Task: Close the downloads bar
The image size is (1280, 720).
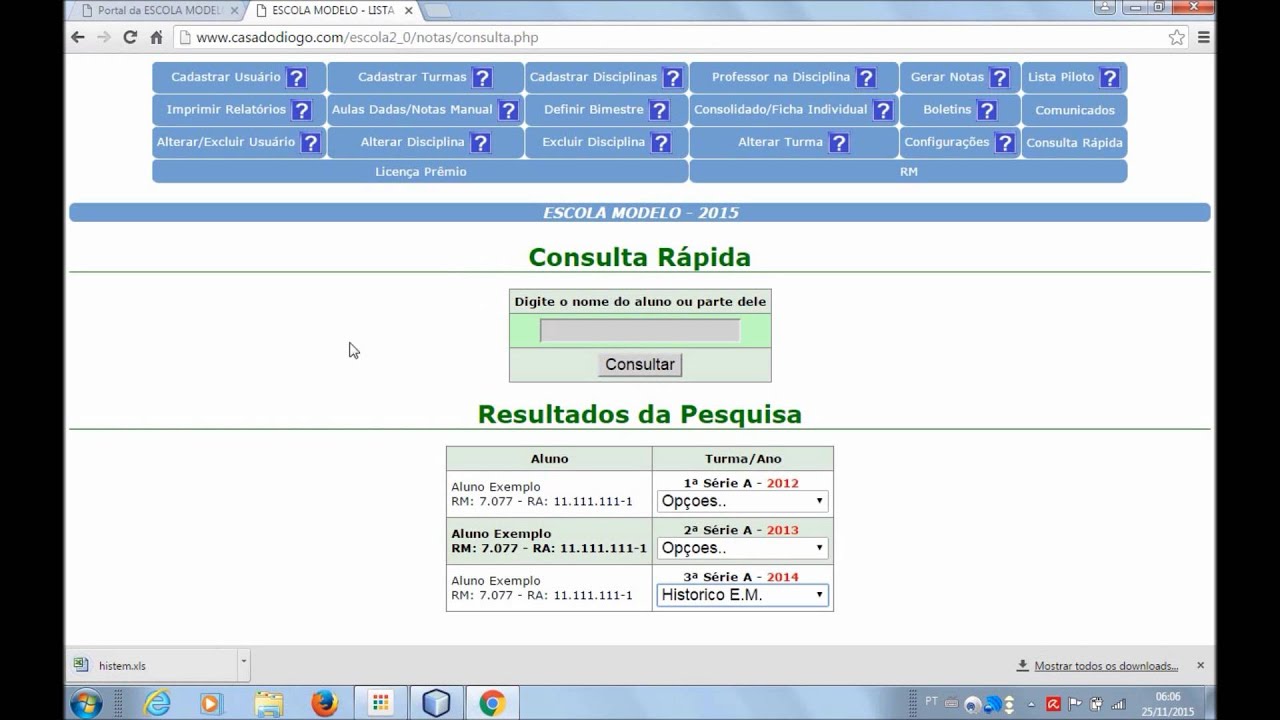Action: pos(1201,665)
